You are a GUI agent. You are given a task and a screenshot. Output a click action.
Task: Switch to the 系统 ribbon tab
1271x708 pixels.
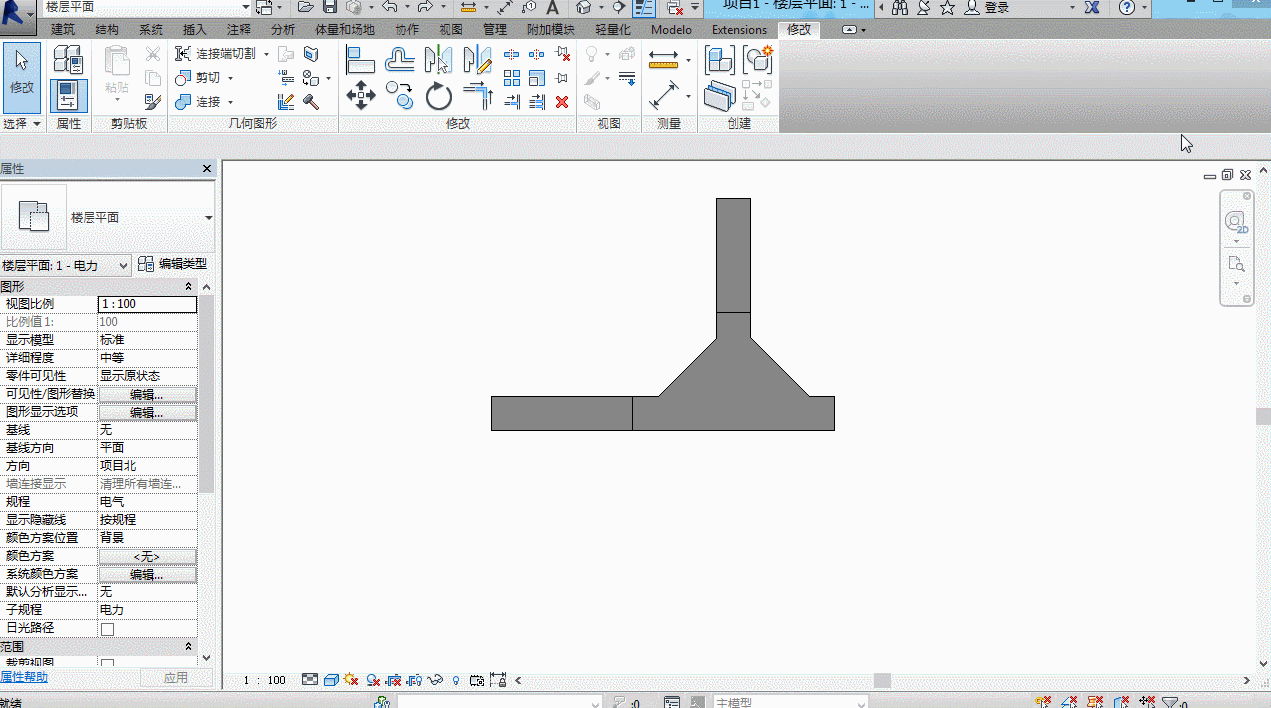(151, 30)
